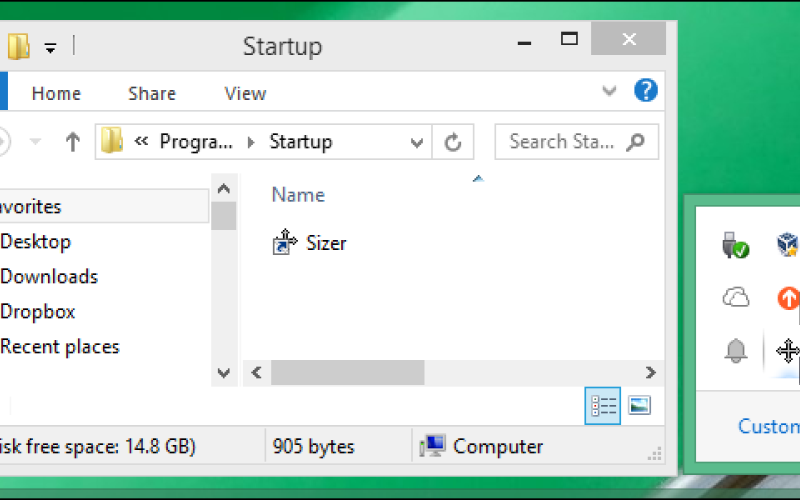Switch to Large icons view layout
This screenshot has width=800, height=500.
tap(639, 405)
